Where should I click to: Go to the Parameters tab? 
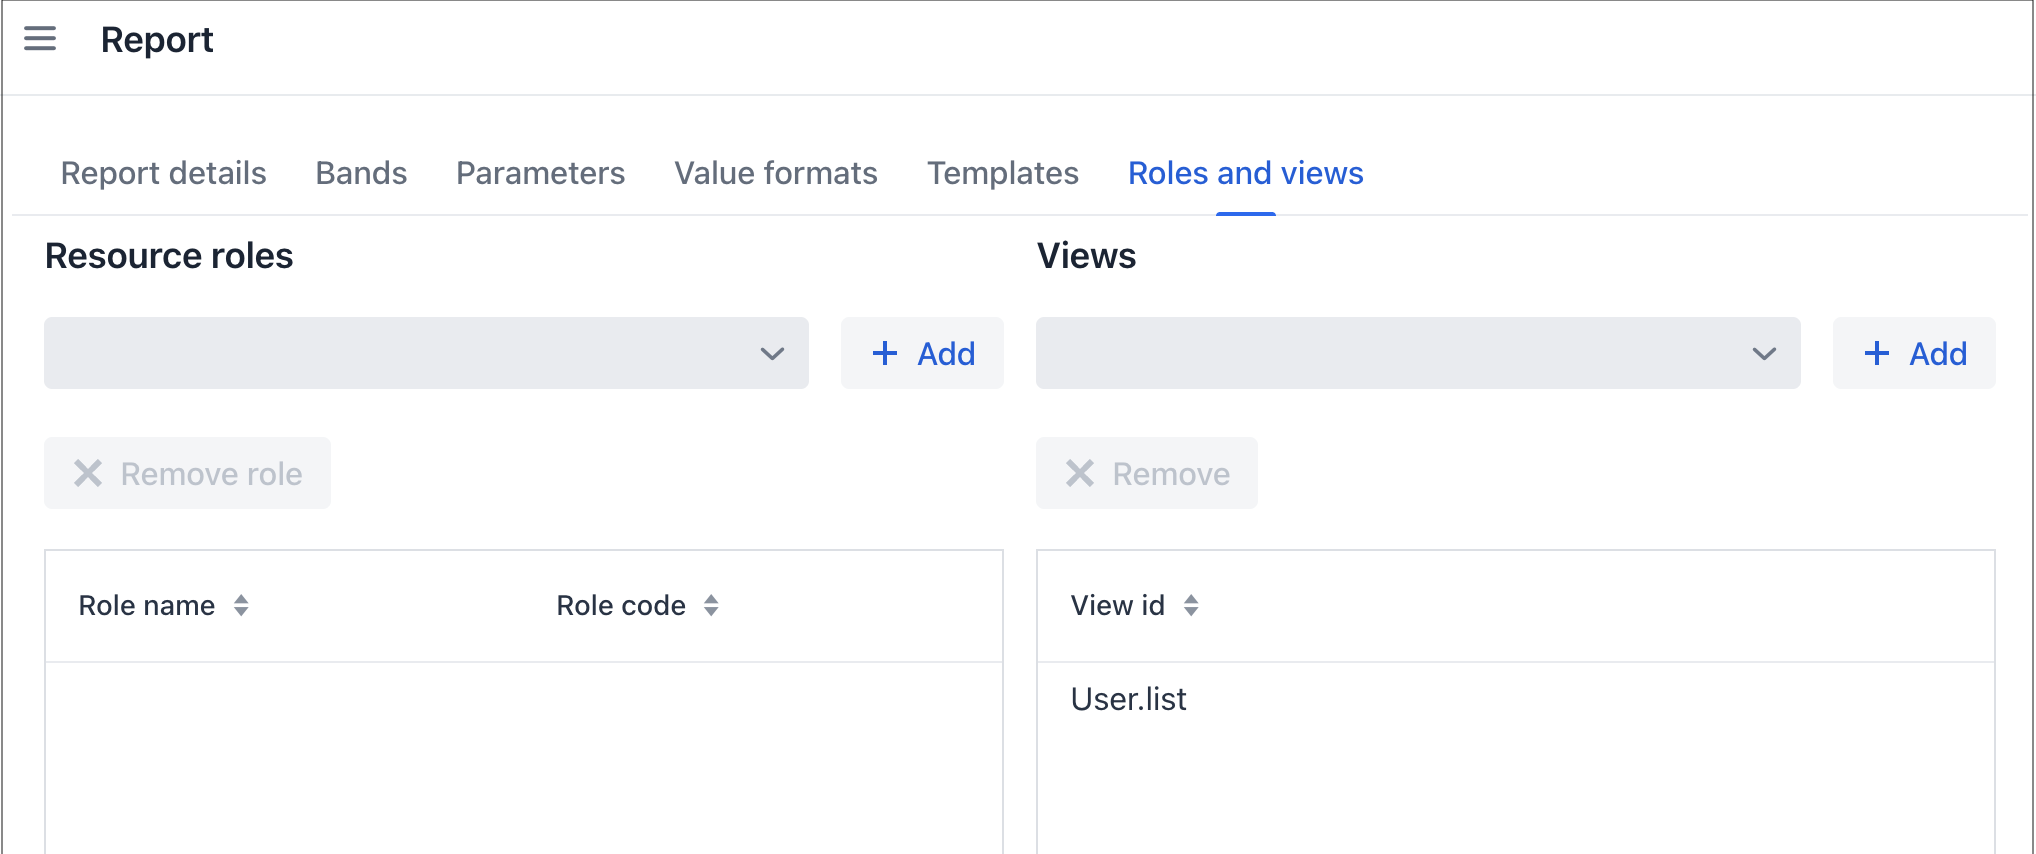click(540, 173)
